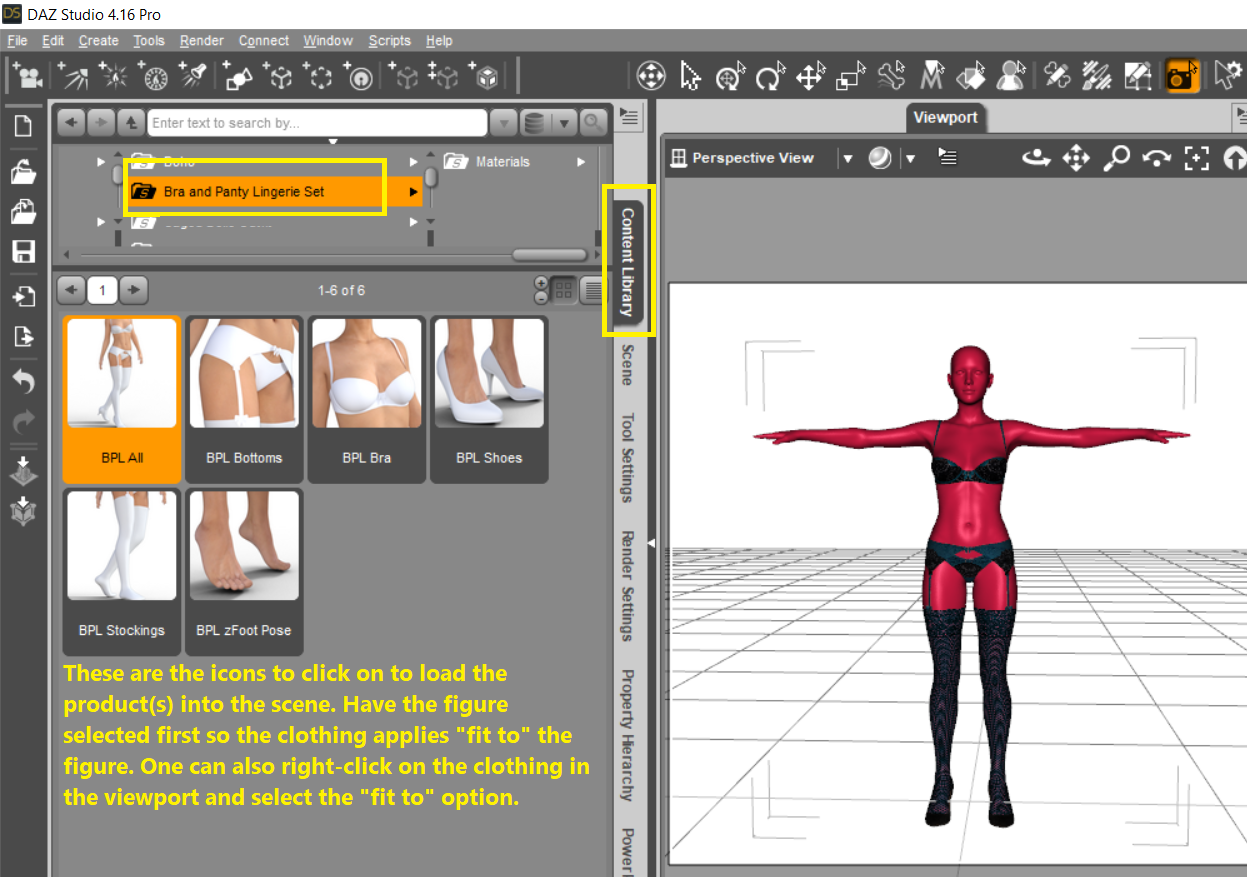Screen dimensions: 1247x877
Task: Open the viewport options menu icon
Action: (947, 157)
